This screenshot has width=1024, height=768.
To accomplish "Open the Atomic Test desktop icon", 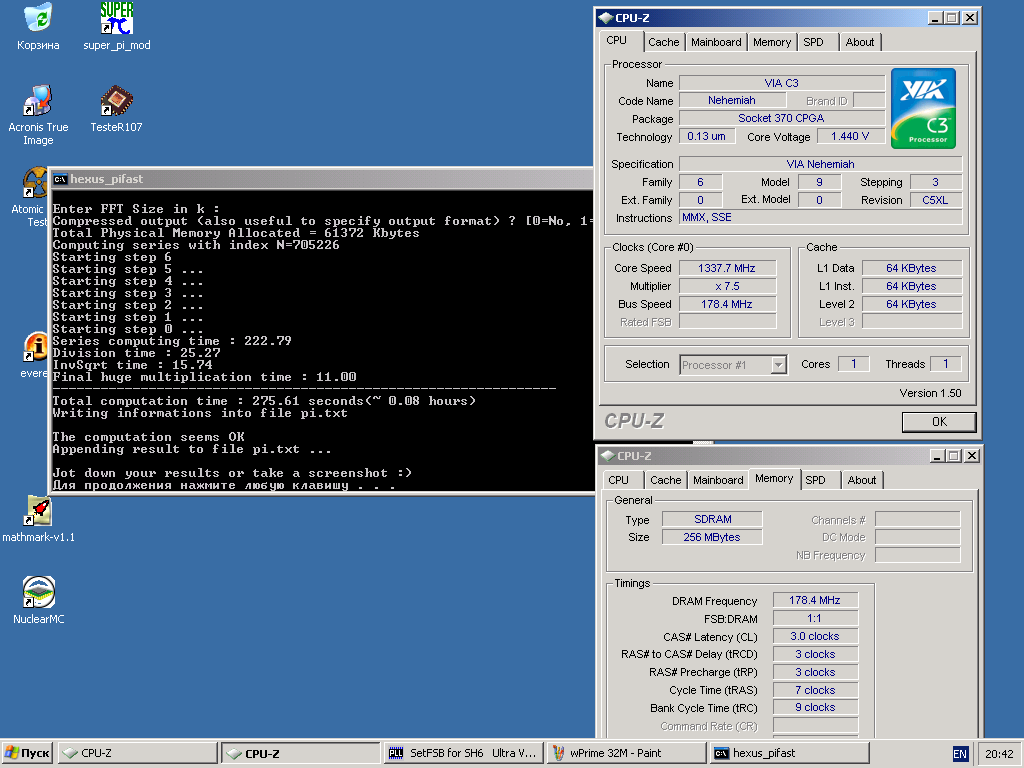I will (x=34, y=183).
